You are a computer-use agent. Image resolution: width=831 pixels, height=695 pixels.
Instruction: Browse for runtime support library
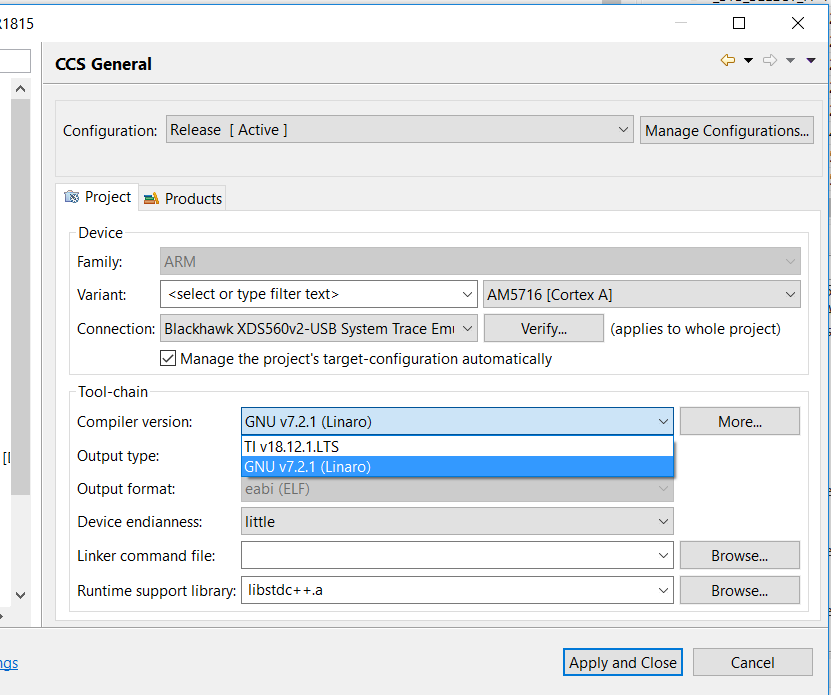(x=740, y=590)
